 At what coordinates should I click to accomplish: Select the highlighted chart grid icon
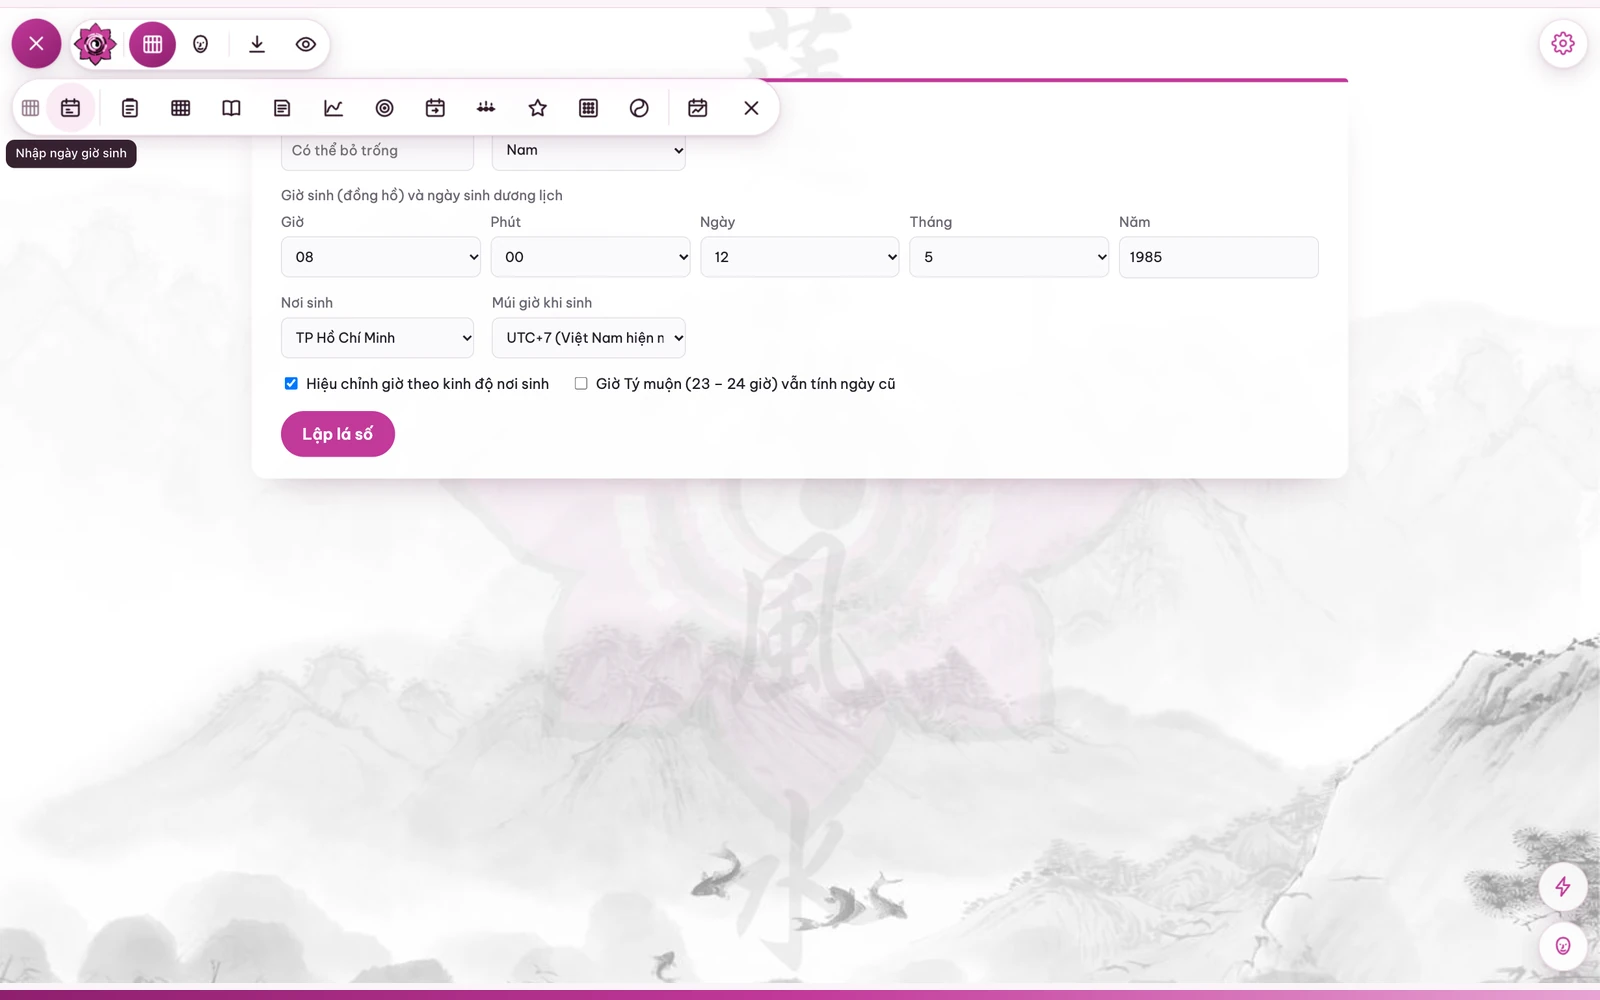click(x=152, y=44)
